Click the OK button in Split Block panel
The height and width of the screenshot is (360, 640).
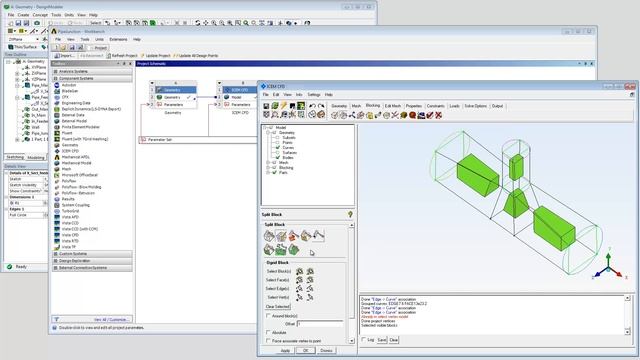tap(305, 351)
